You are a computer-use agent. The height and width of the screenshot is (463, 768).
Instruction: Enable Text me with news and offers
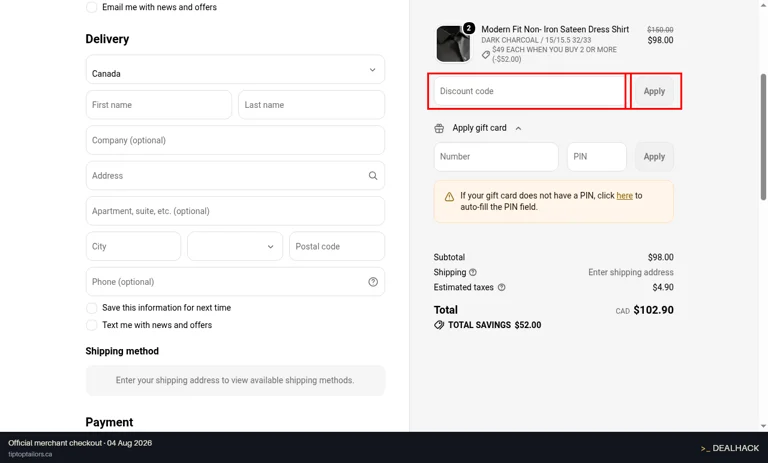[x=91, y=325]
